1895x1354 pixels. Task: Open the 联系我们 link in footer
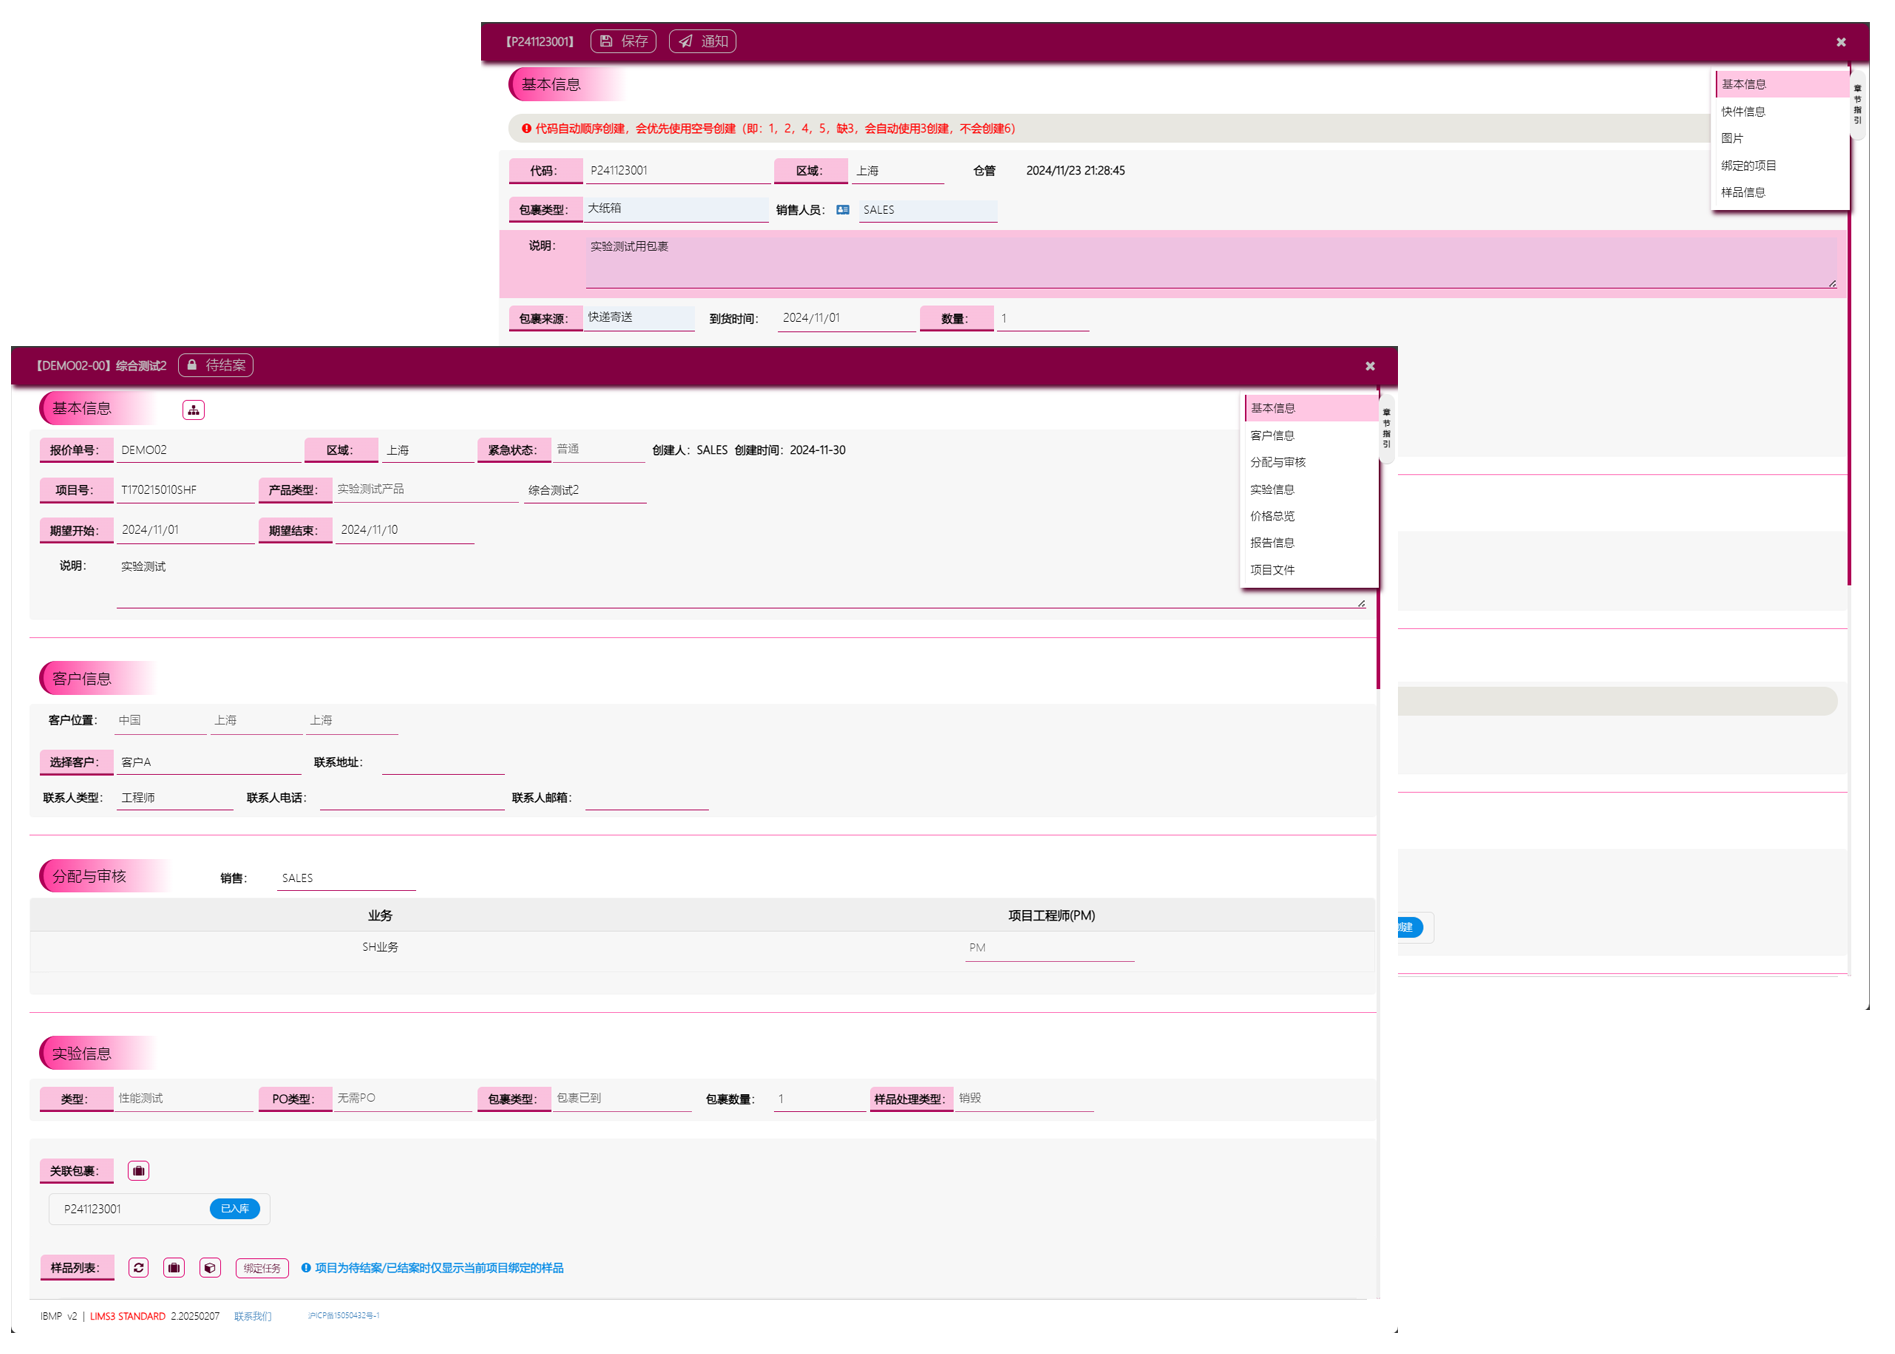[252, 1316]
